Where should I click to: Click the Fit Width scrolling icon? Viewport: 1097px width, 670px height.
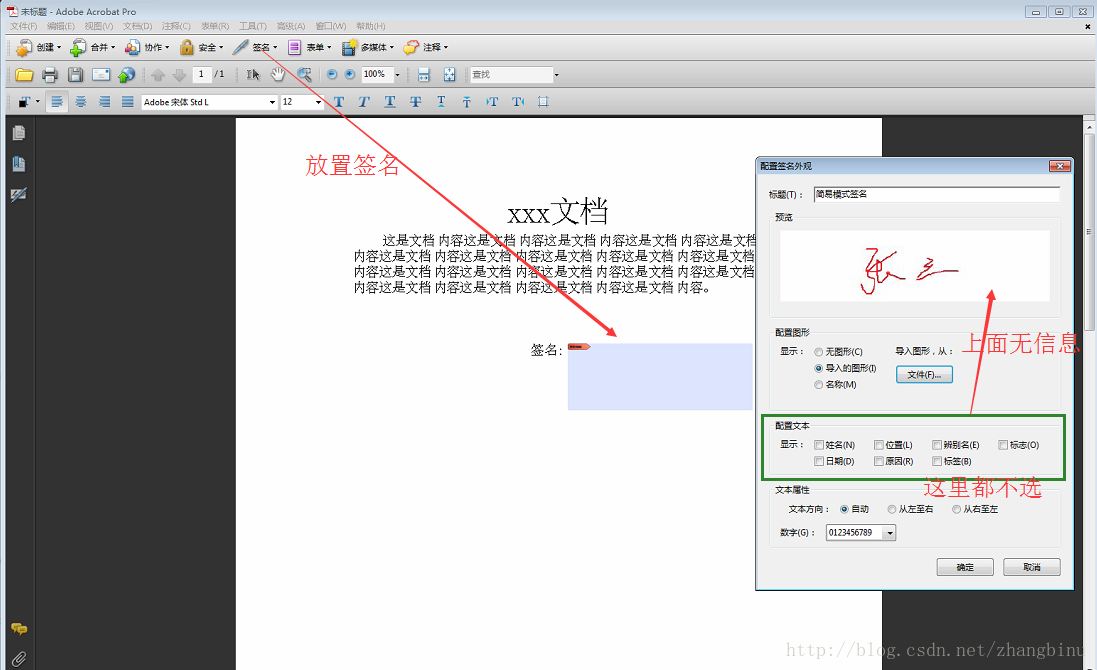[423, 74]
